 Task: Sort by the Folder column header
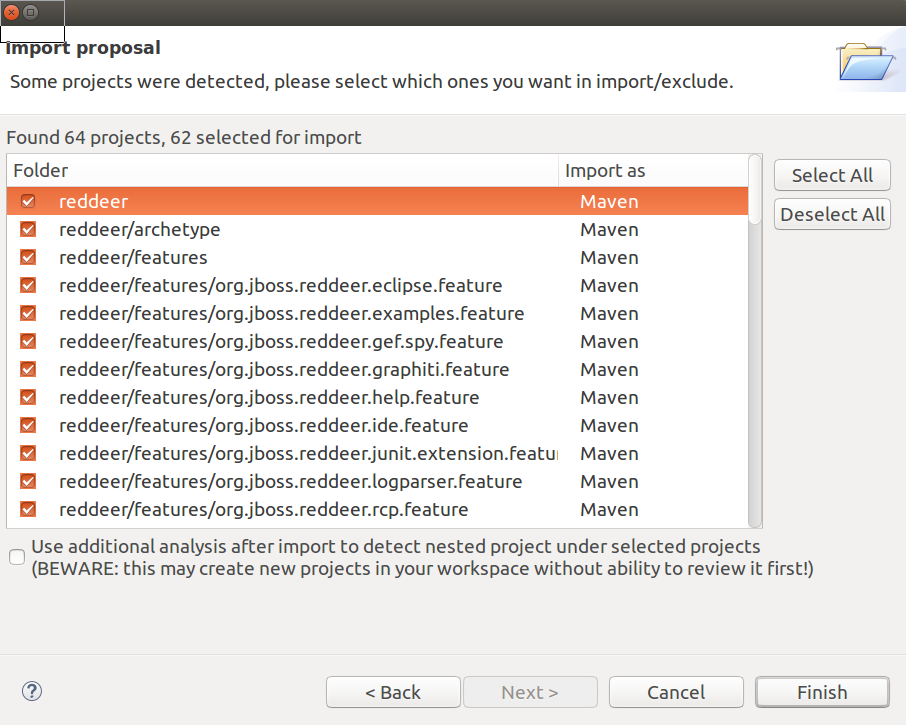[282, 171]
